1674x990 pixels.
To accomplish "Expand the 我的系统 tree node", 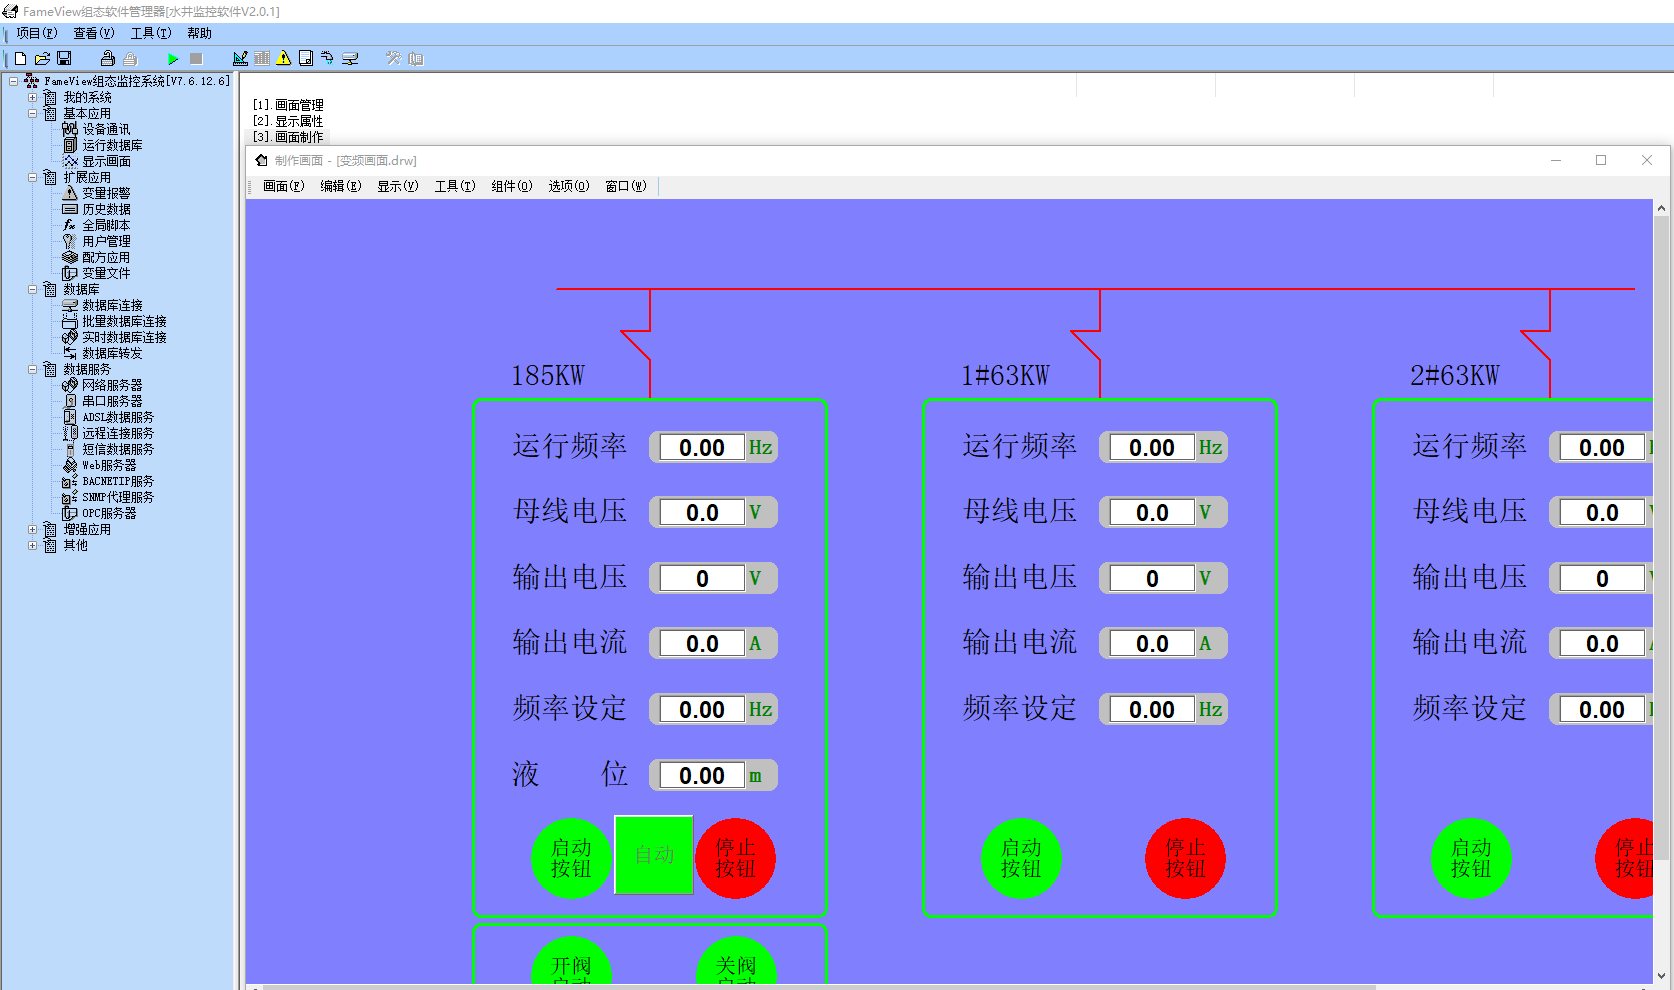I will pyautogui.click(x=32, y=98).
